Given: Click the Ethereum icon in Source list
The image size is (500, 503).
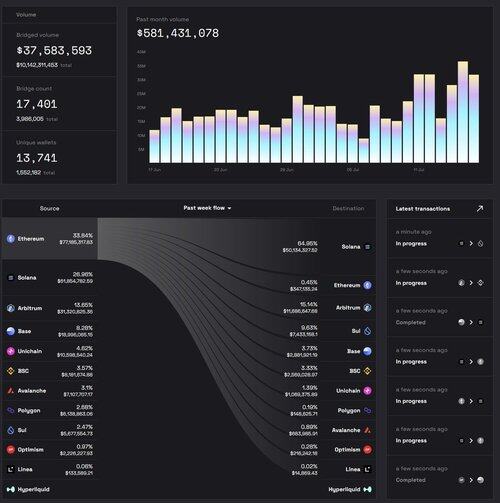Looking at the screenshot, I should coord(11,239).
